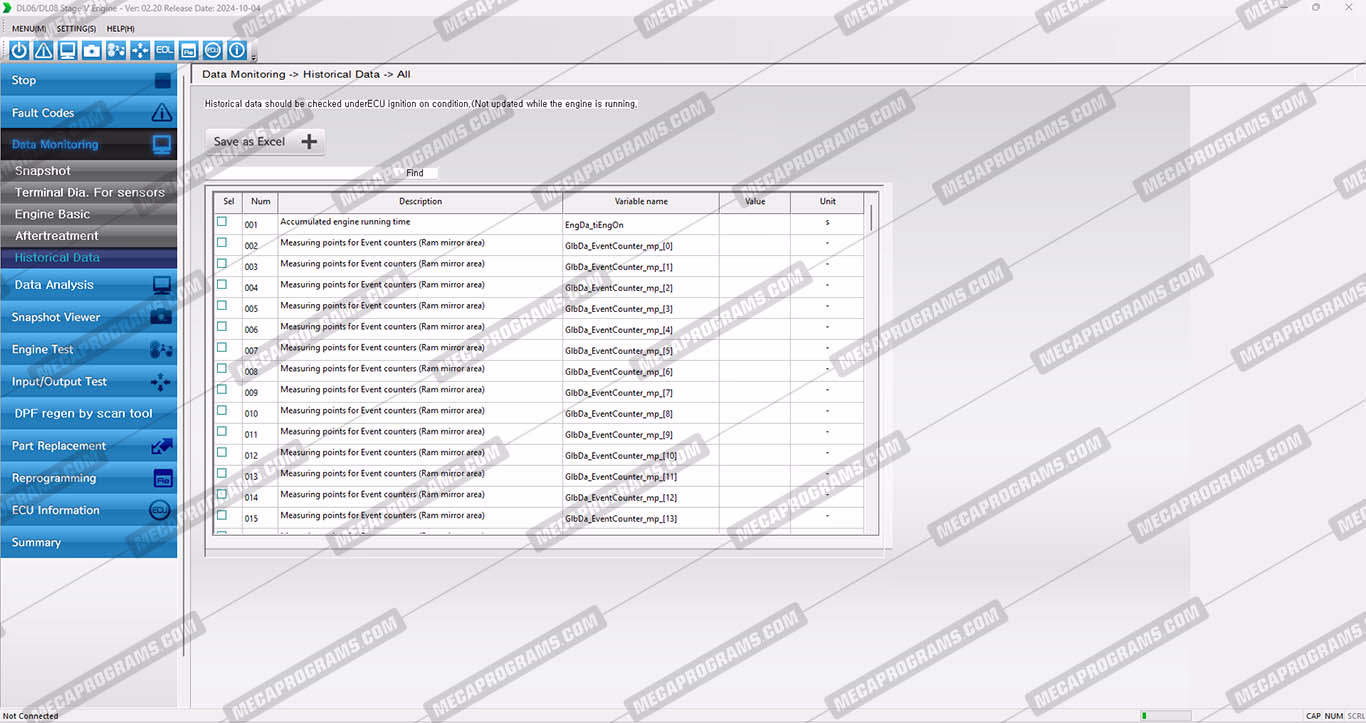Click the gears engine test toolbar icon

[x=116, y=50]
